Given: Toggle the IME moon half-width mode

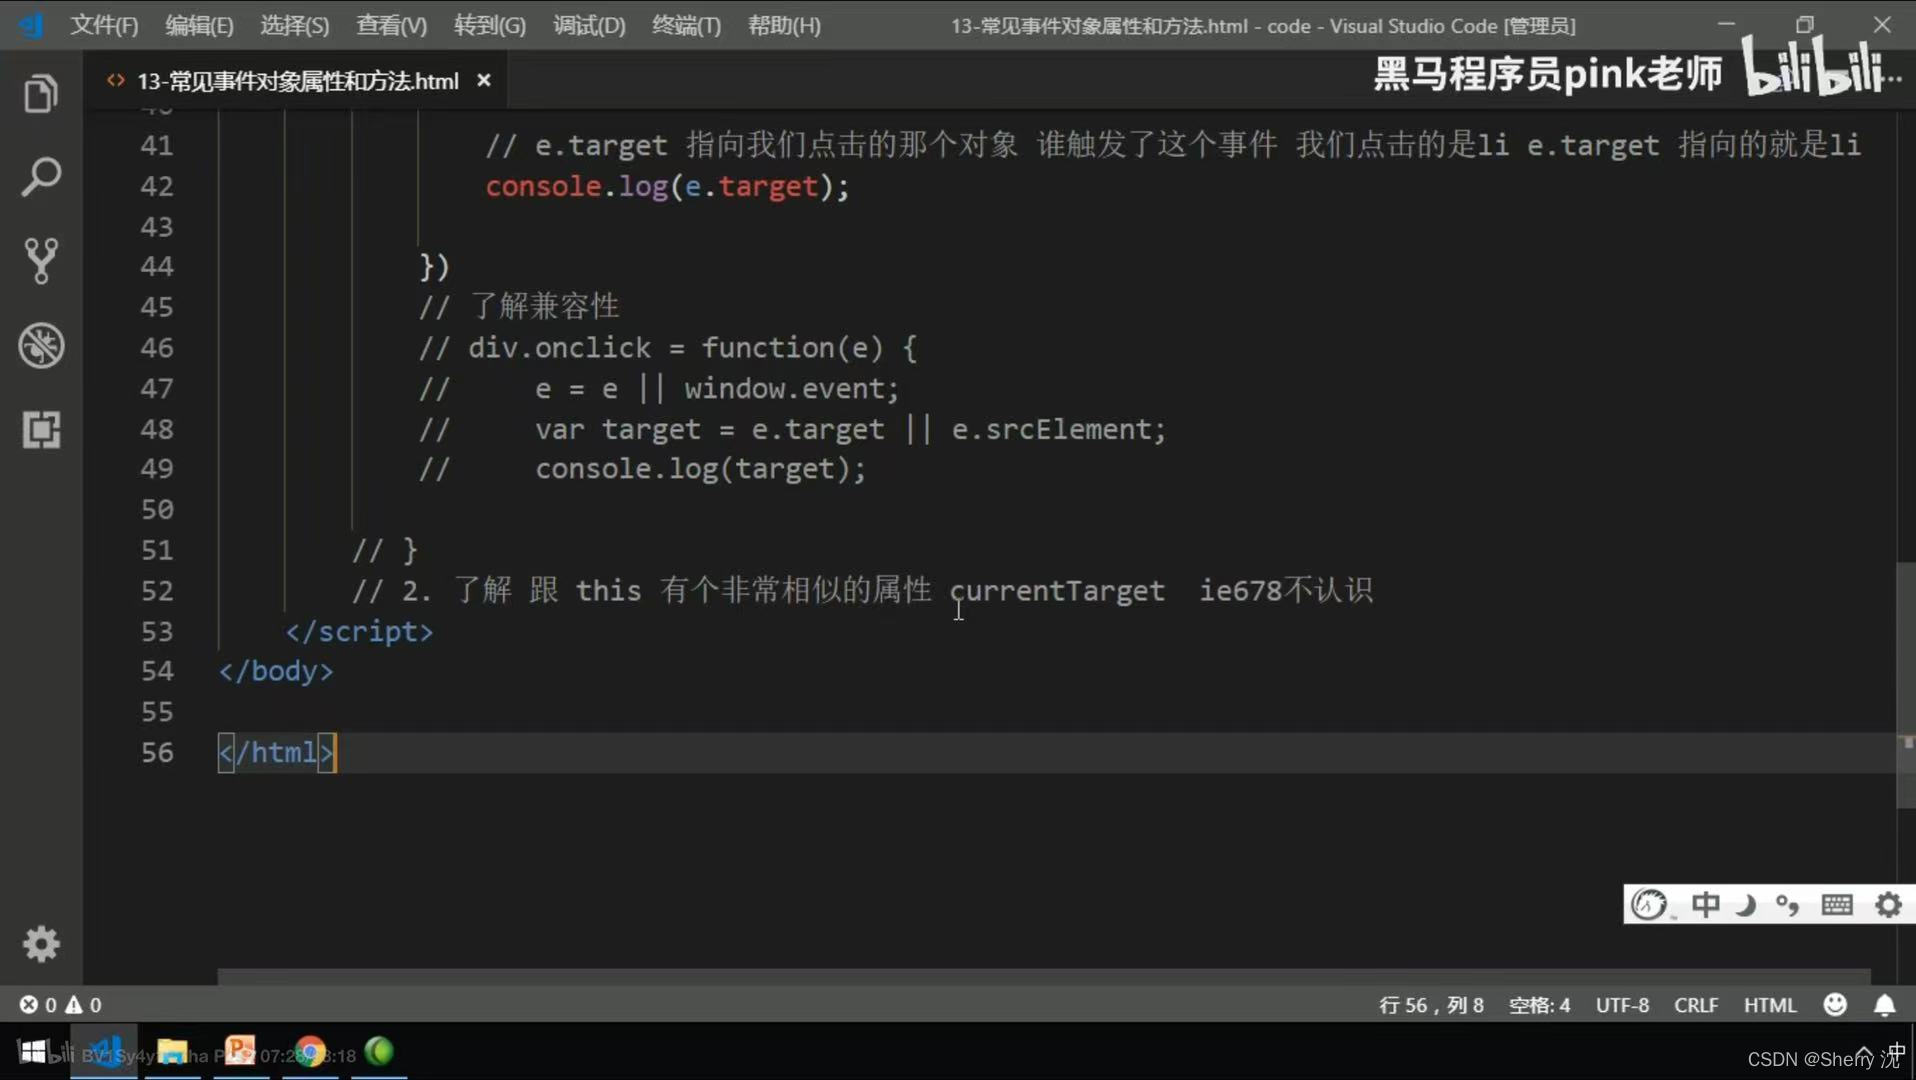Looking at the screenshot, I should click(x=1746, y=905).
